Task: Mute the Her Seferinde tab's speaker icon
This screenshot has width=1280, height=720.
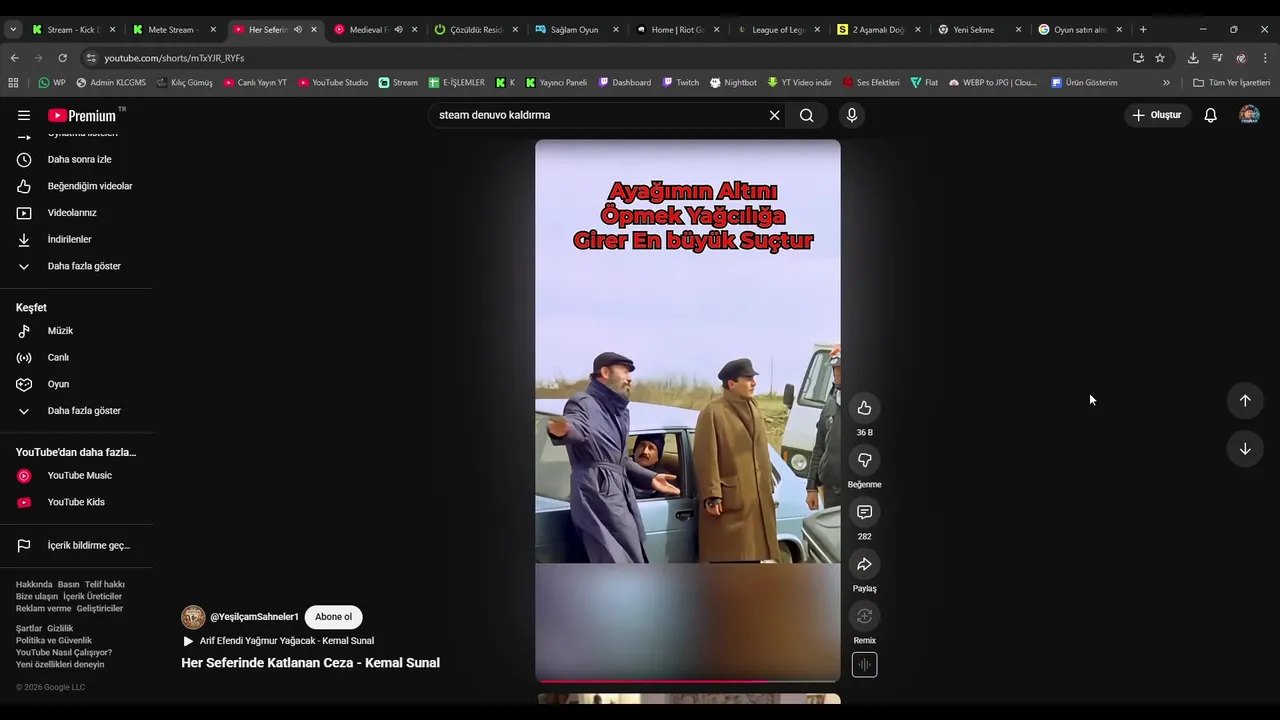Action: pyautogui.click(x=297, y=30)
